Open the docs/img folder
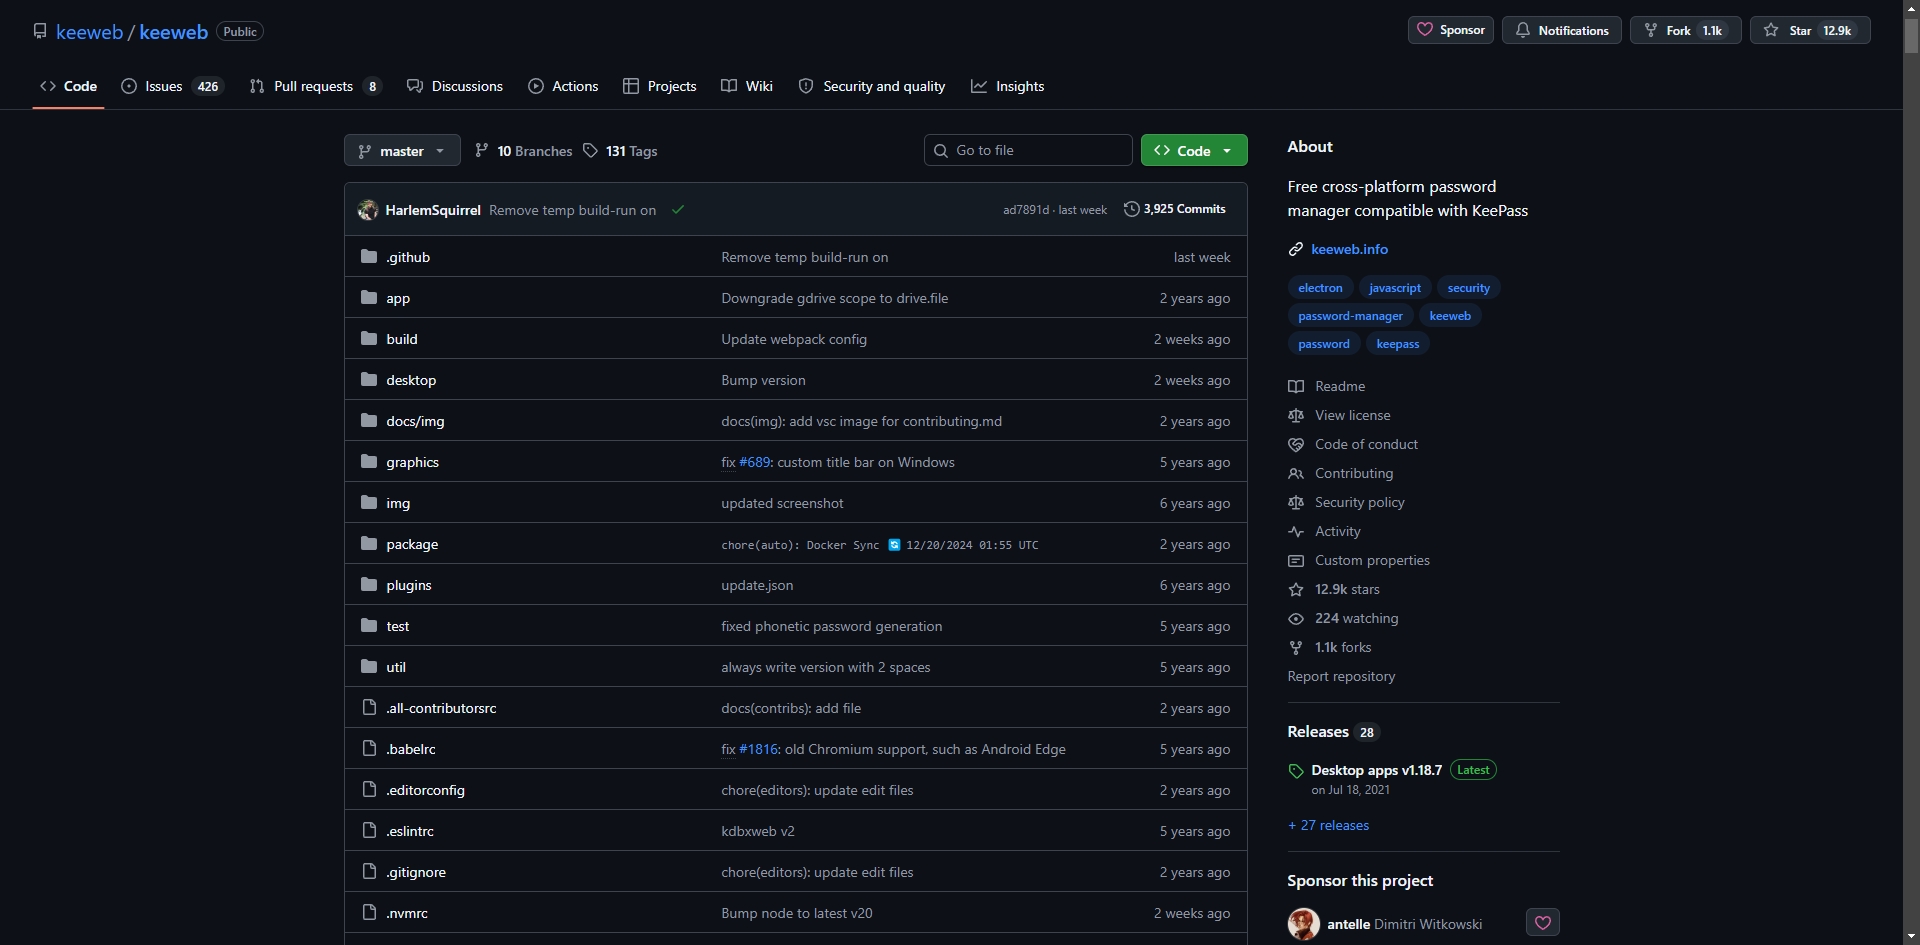Image resolution: width=1920 pixels, height=945 pixels. click(415, 421)
